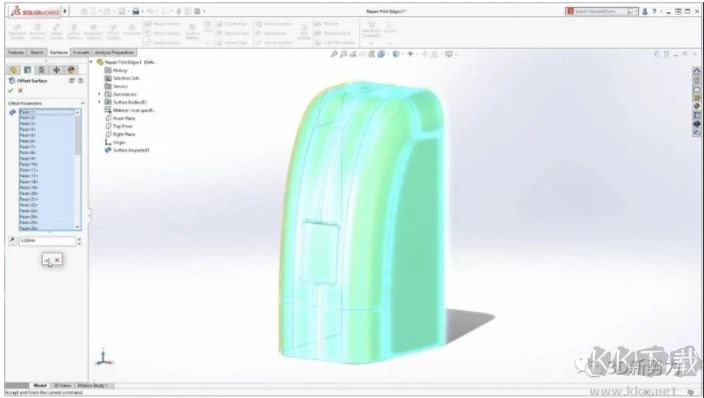The image size is (704, 398).
Task: Switch to the Features tab
Action: pyautogui.click(x=16, y=53)
